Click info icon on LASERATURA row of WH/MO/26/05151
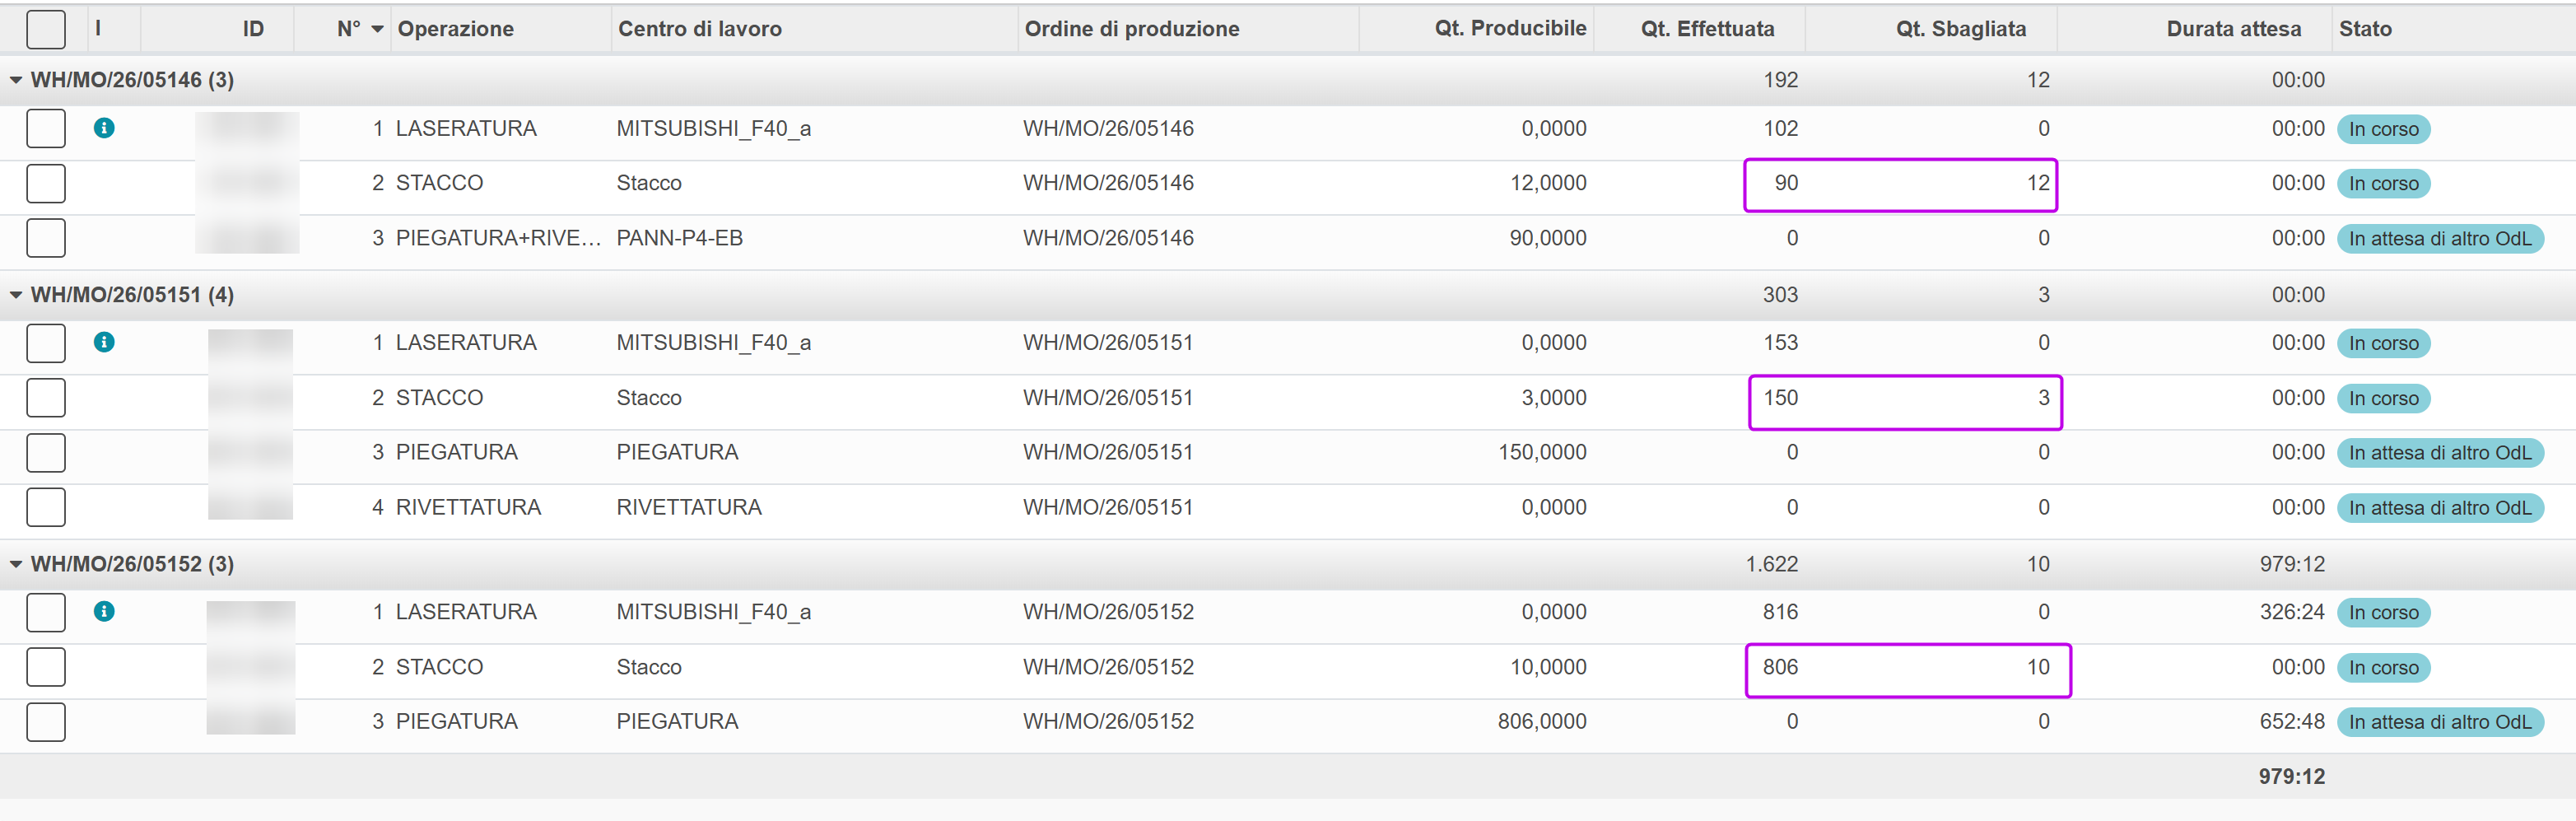Viewport: 2576px width, 821px height. point(104,342)
